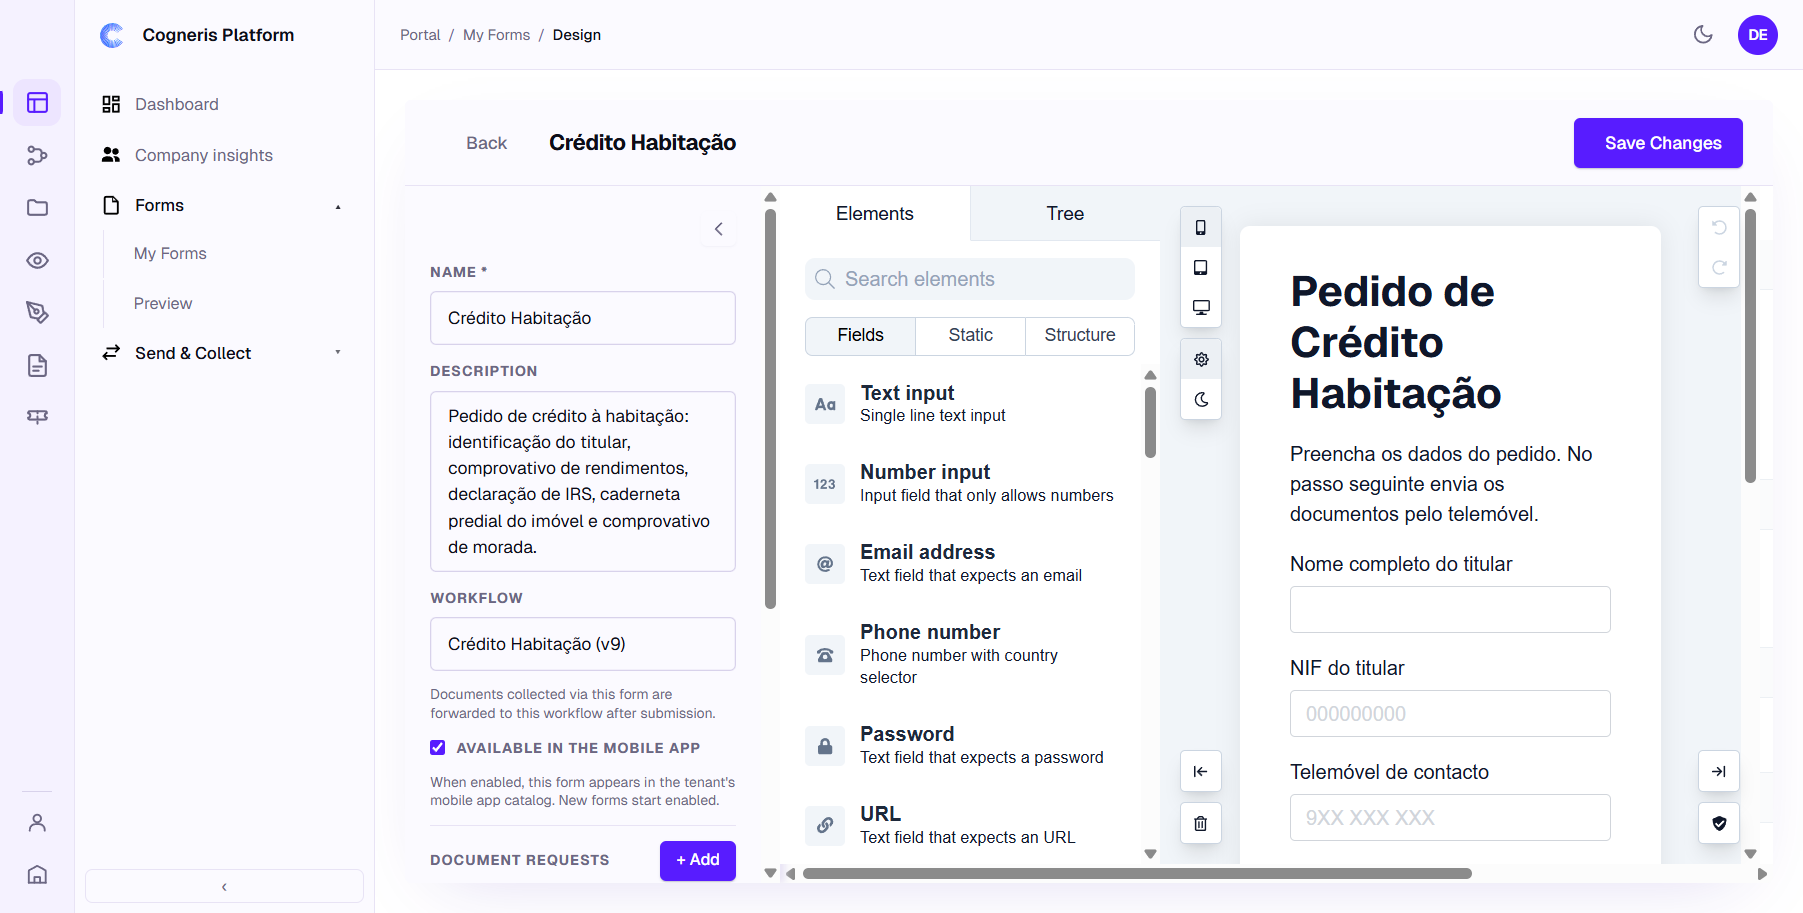Click + Add for Document Requests
This screenshot has height=913, width=1803.
click(698, 860)
